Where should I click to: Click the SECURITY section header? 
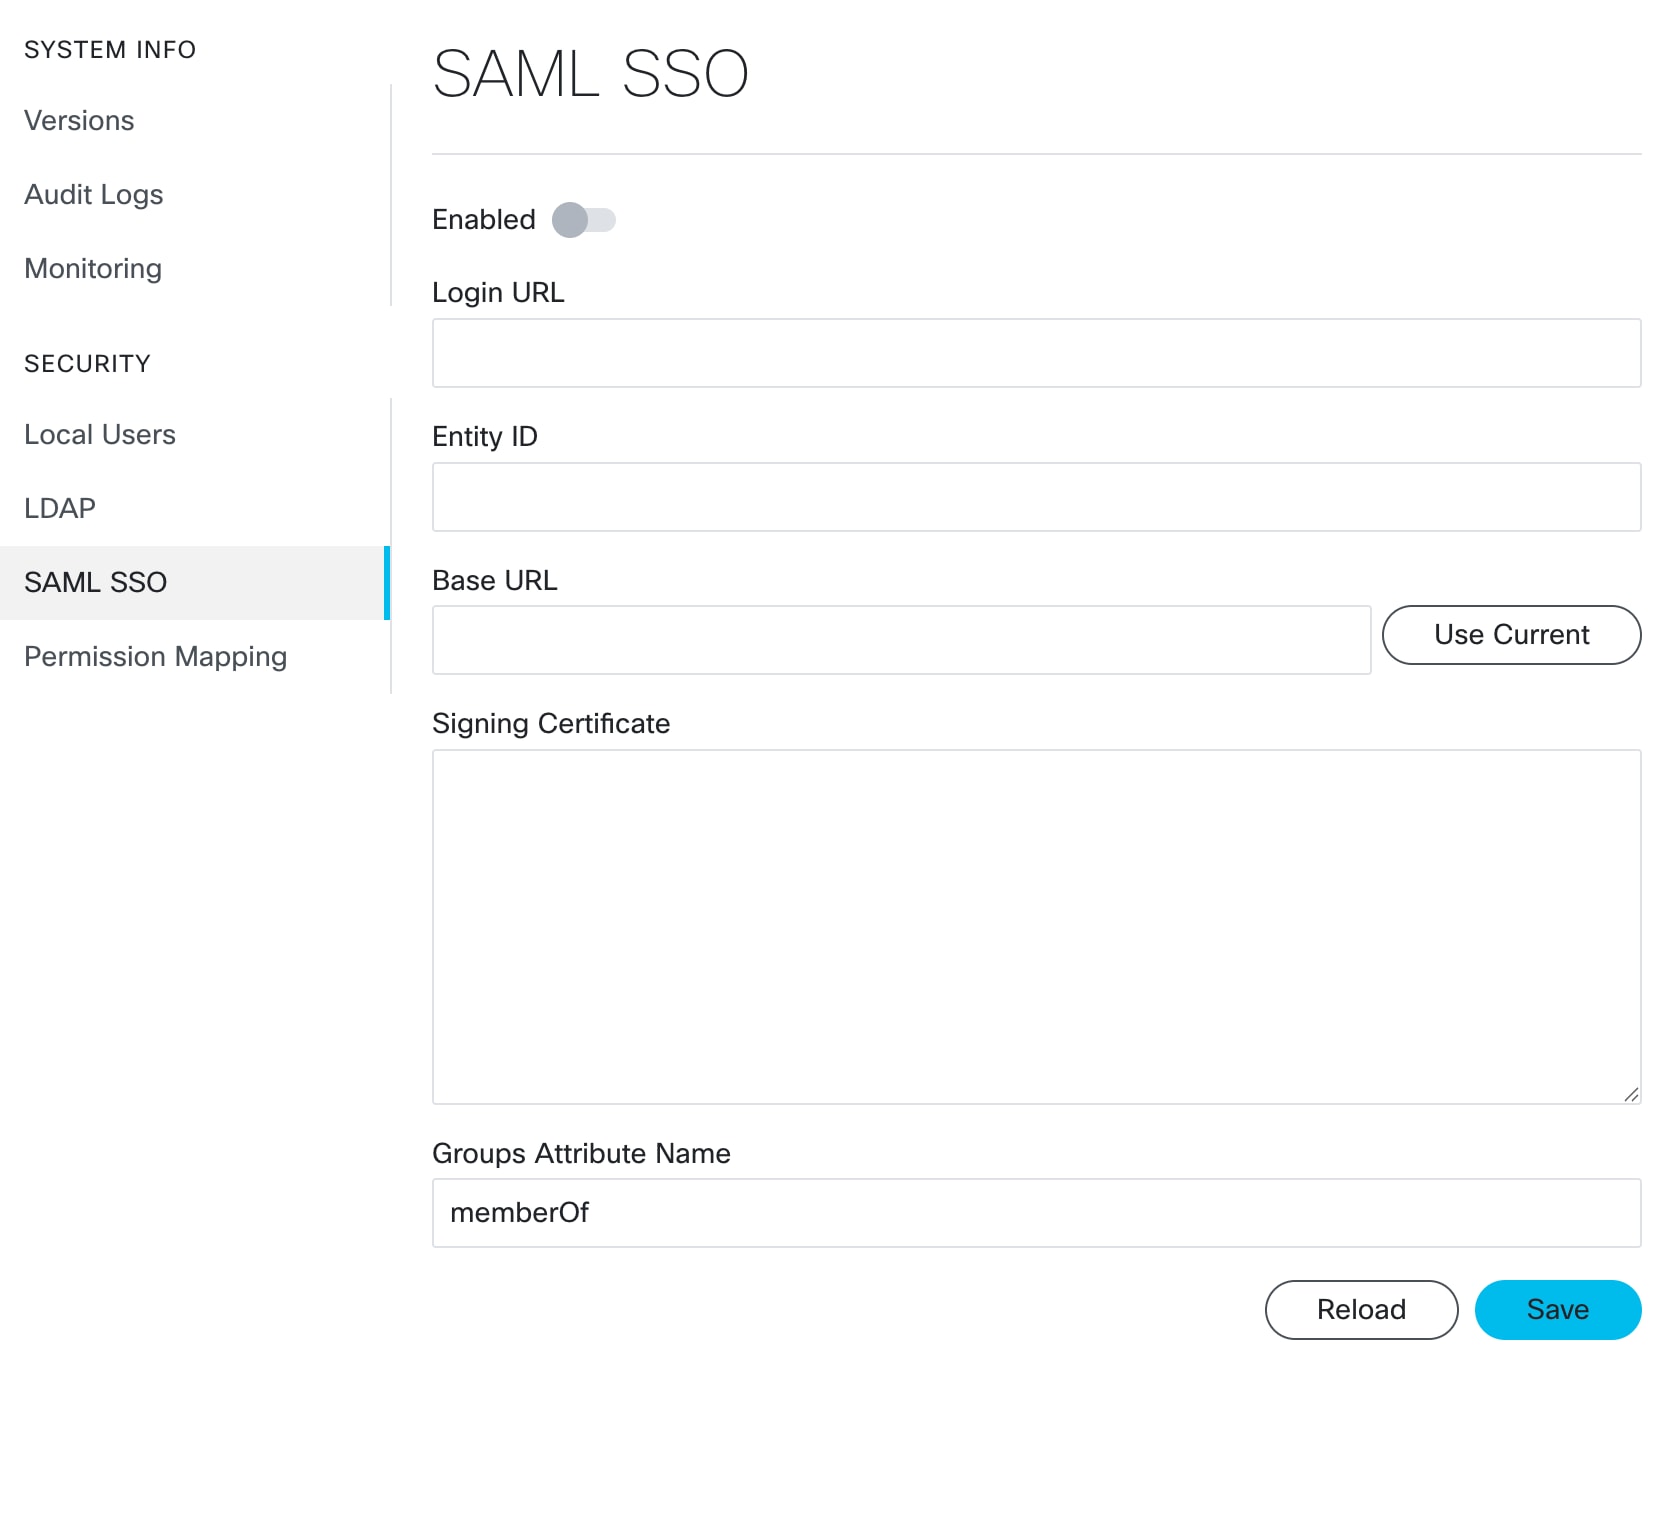[87, 363]
